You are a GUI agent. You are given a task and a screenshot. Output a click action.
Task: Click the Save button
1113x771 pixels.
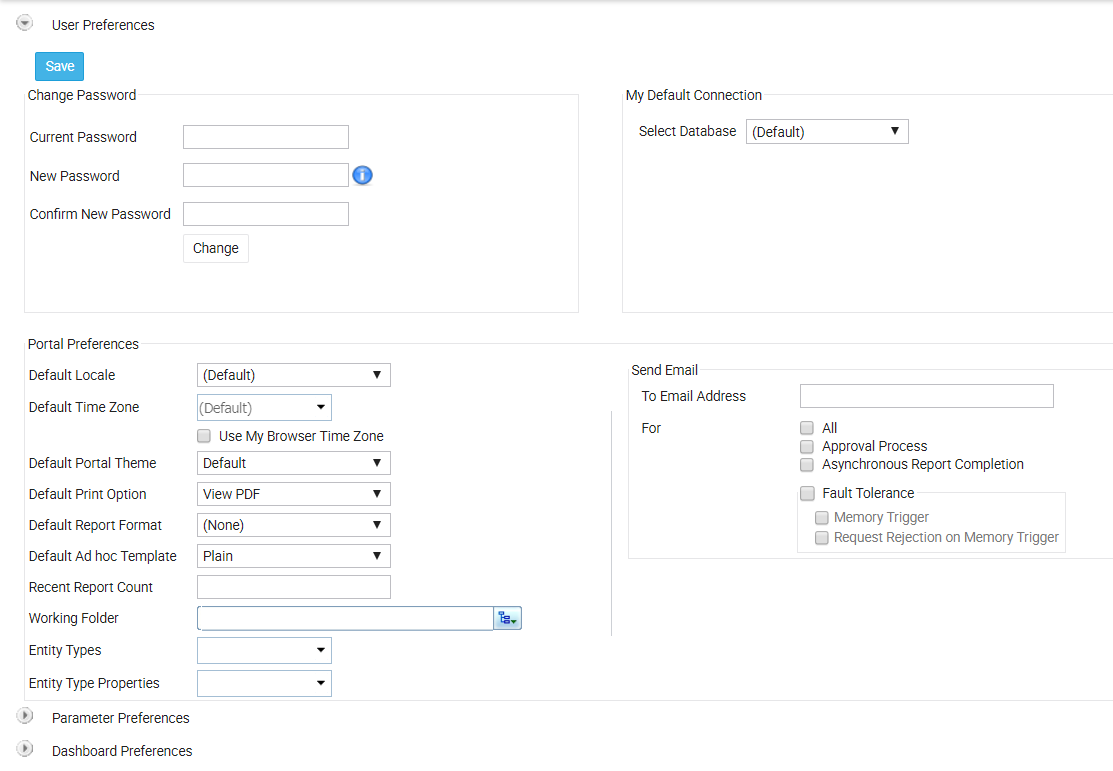coord(58,65)
